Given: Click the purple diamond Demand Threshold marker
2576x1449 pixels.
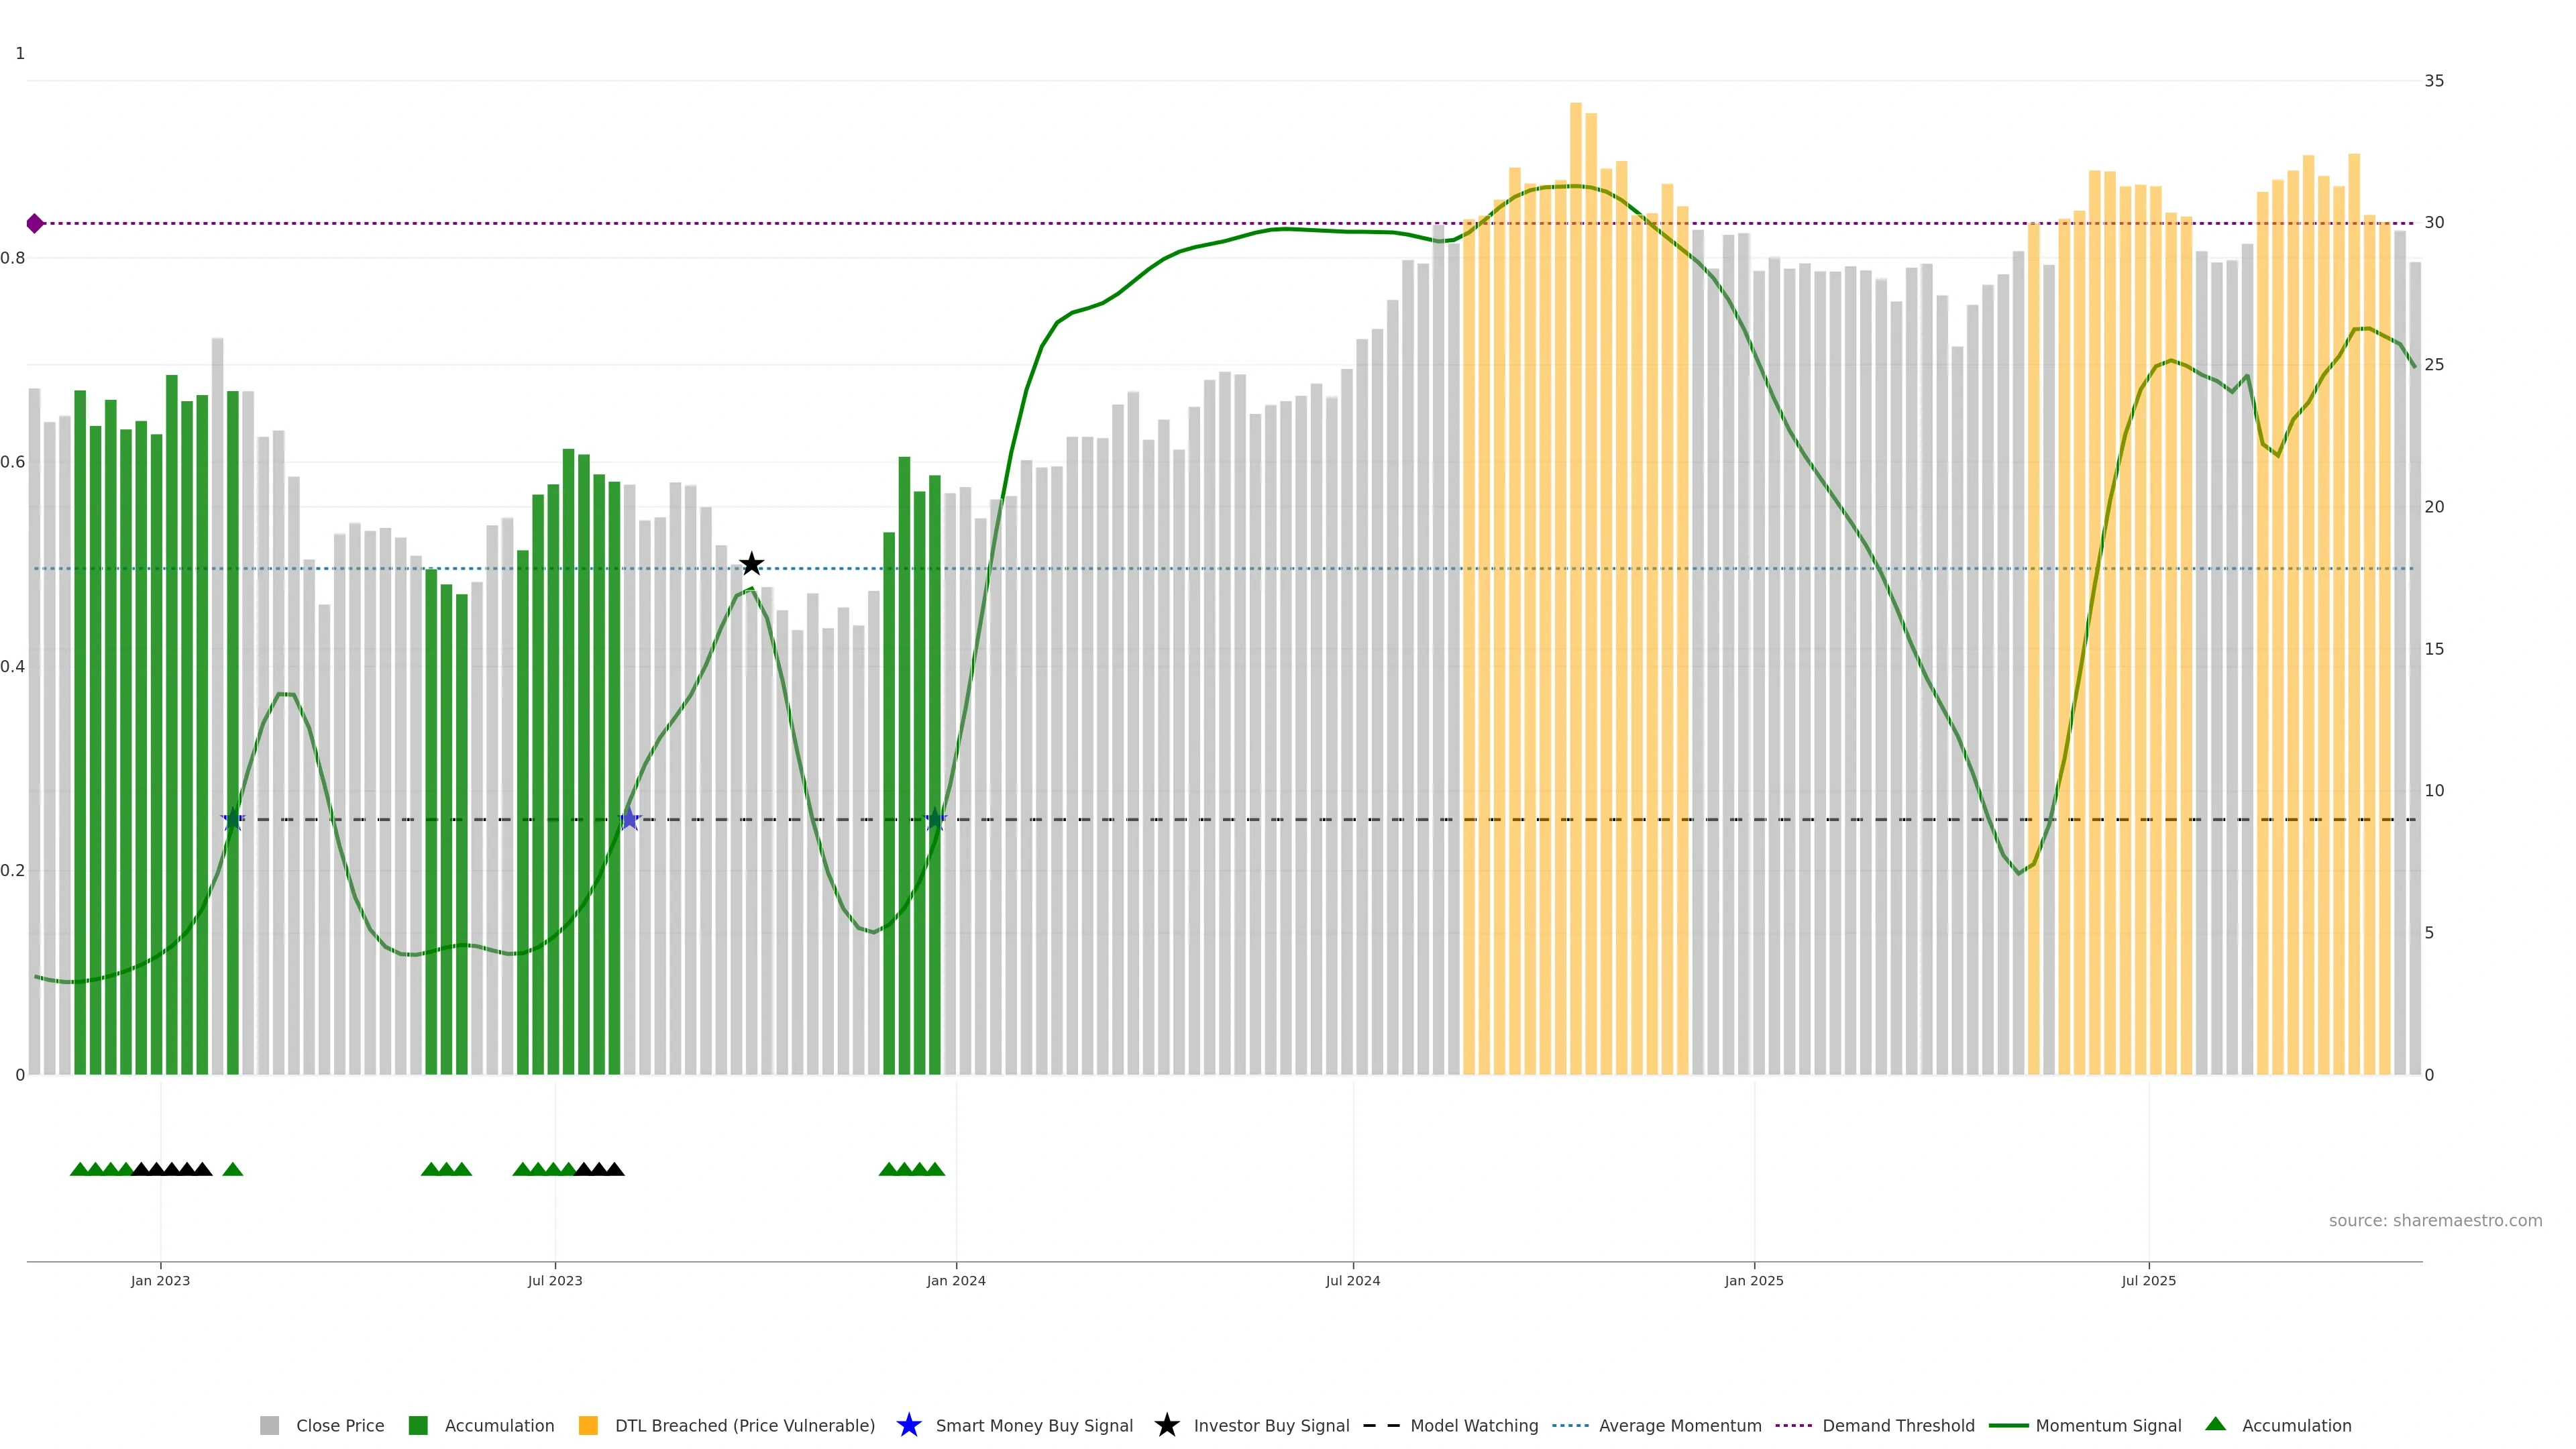Looking at the screenshot, I should tap(35, 223).
